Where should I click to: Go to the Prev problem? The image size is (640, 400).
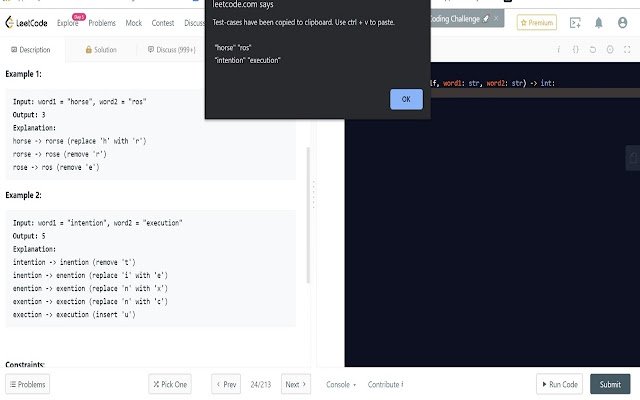[226, 384]
